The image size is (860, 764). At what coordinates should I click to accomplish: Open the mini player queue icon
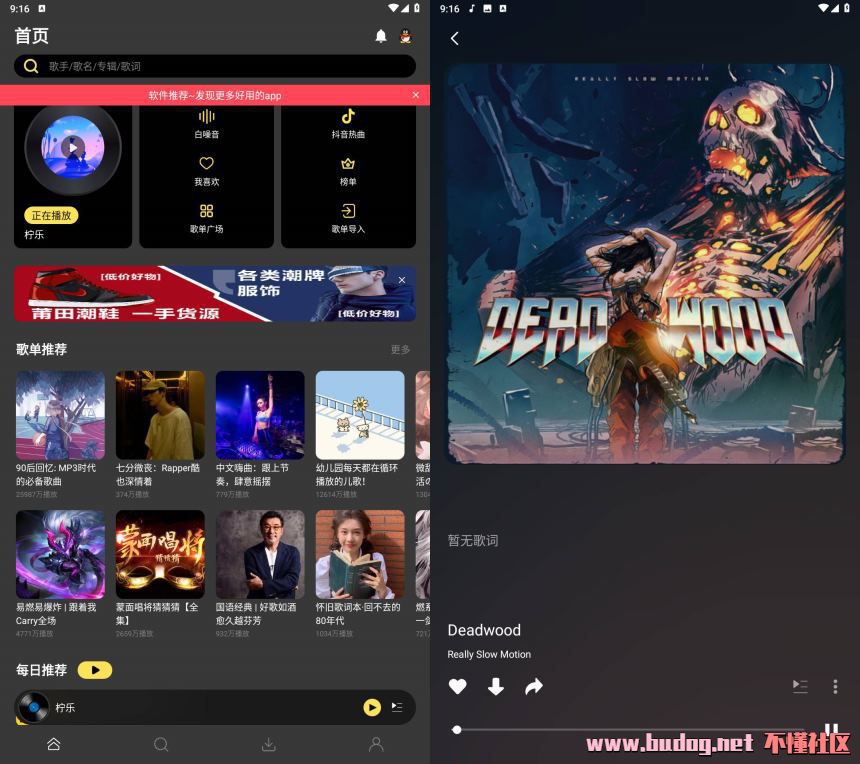[397, 707]
